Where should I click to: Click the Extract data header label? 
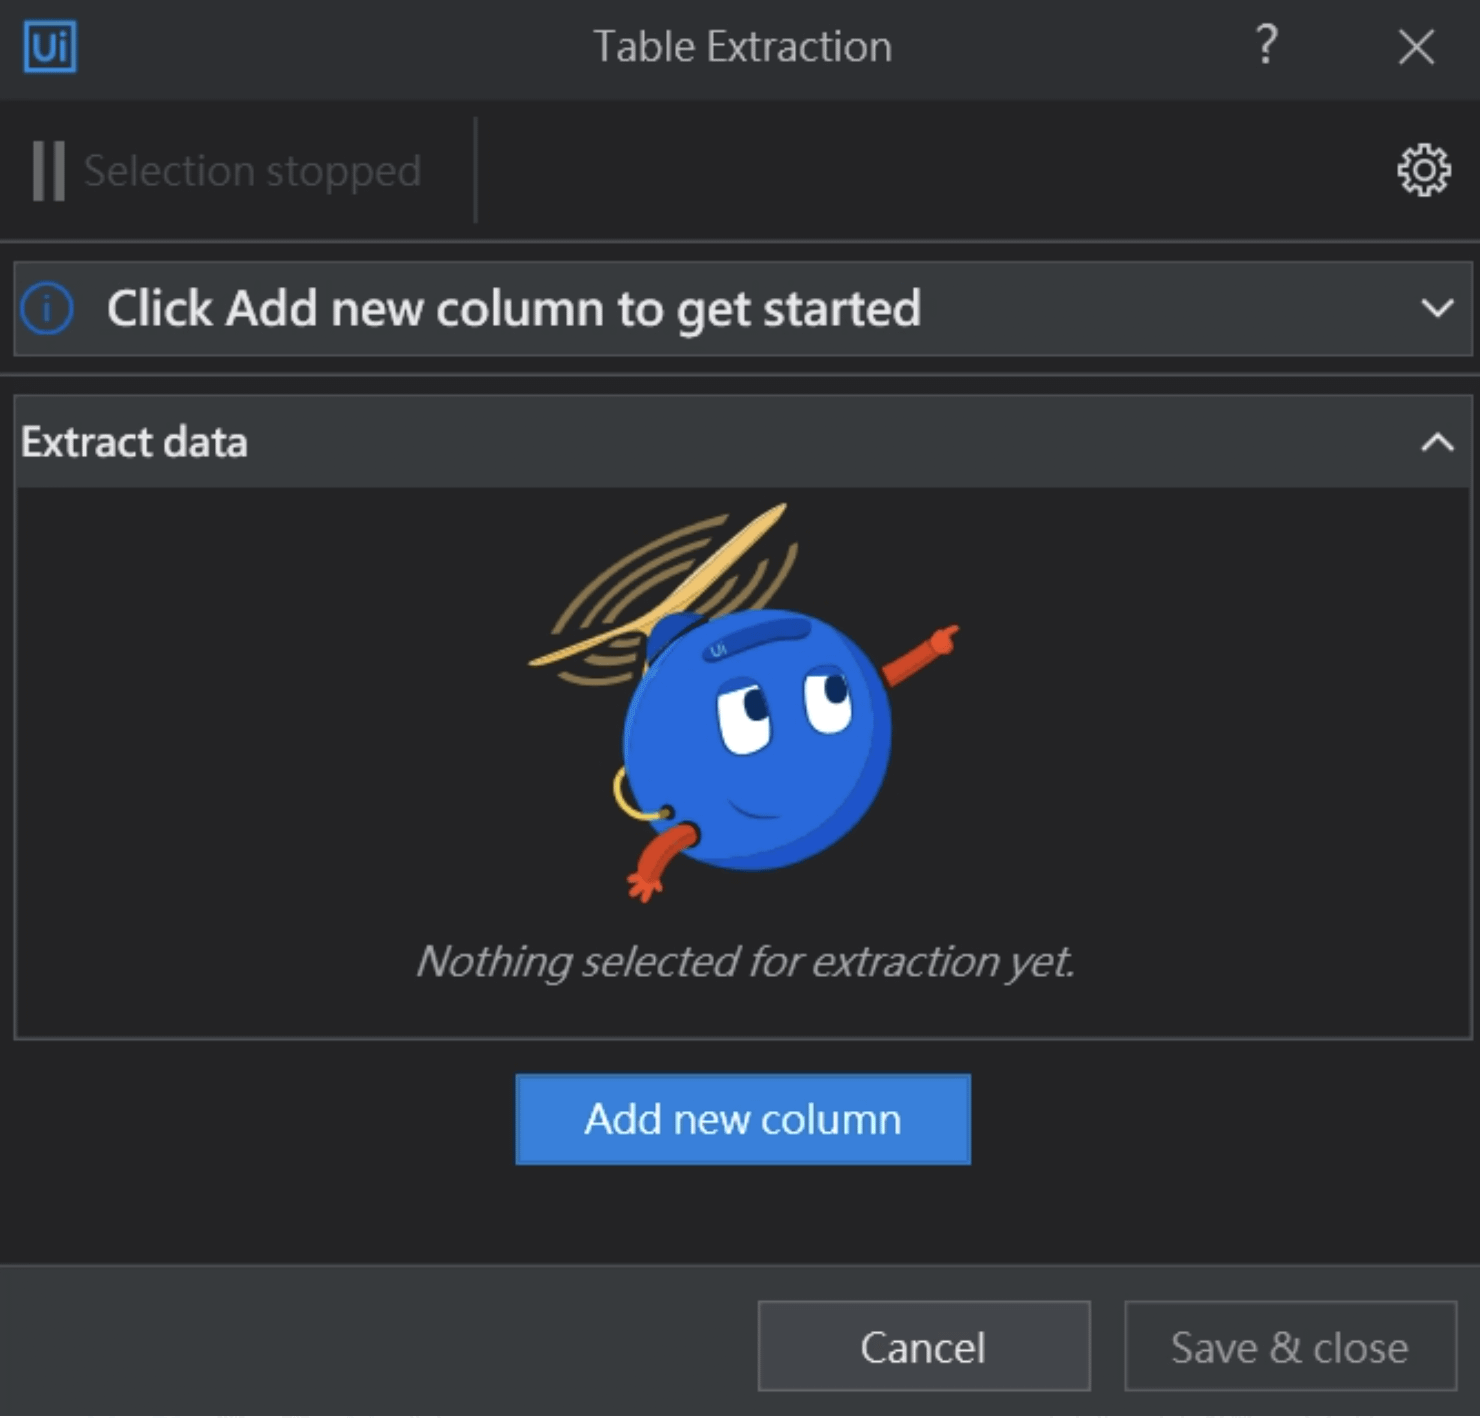(x=134, y=442)
